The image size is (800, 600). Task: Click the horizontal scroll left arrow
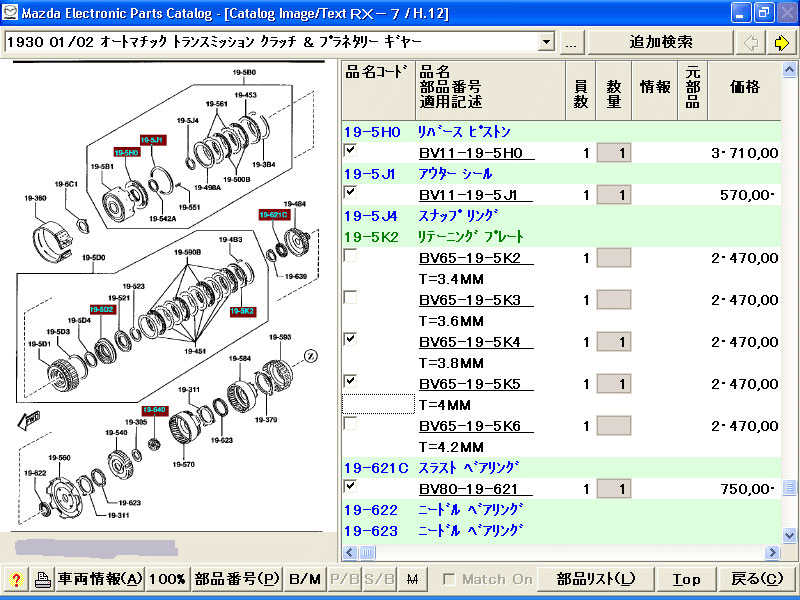pos(349,552)
